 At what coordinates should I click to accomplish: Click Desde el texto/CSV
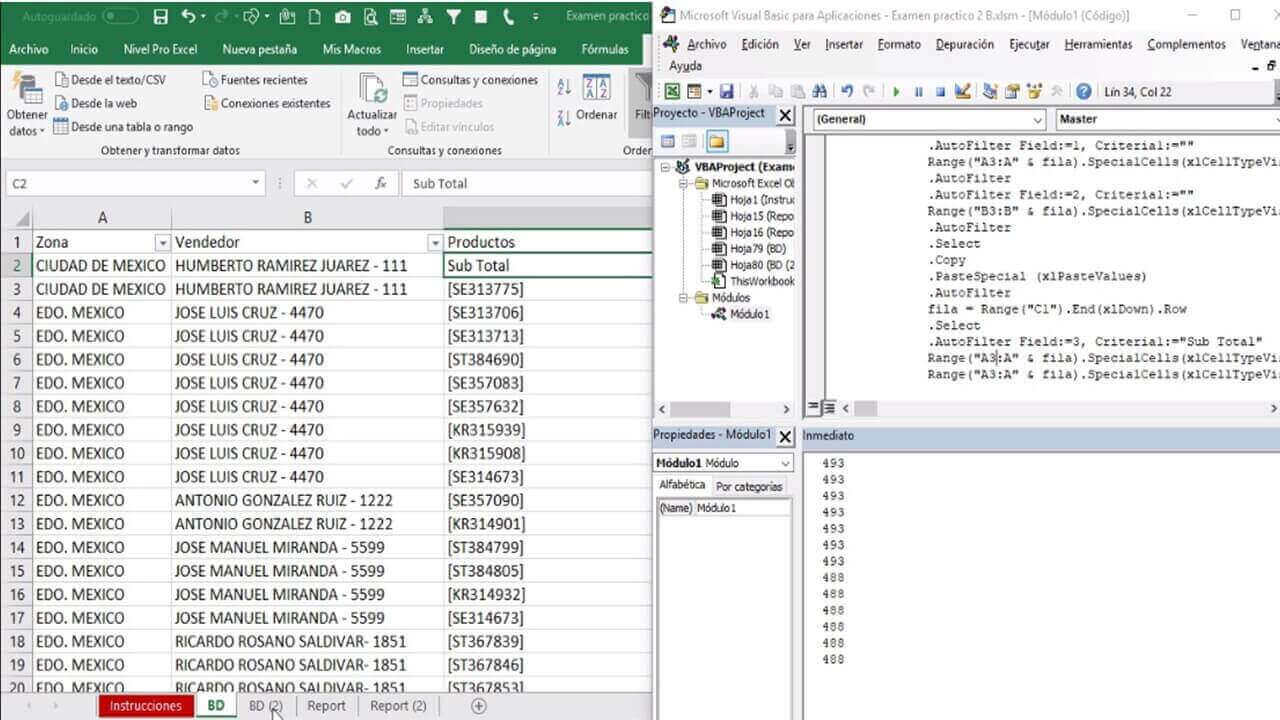tap(111, 80)
